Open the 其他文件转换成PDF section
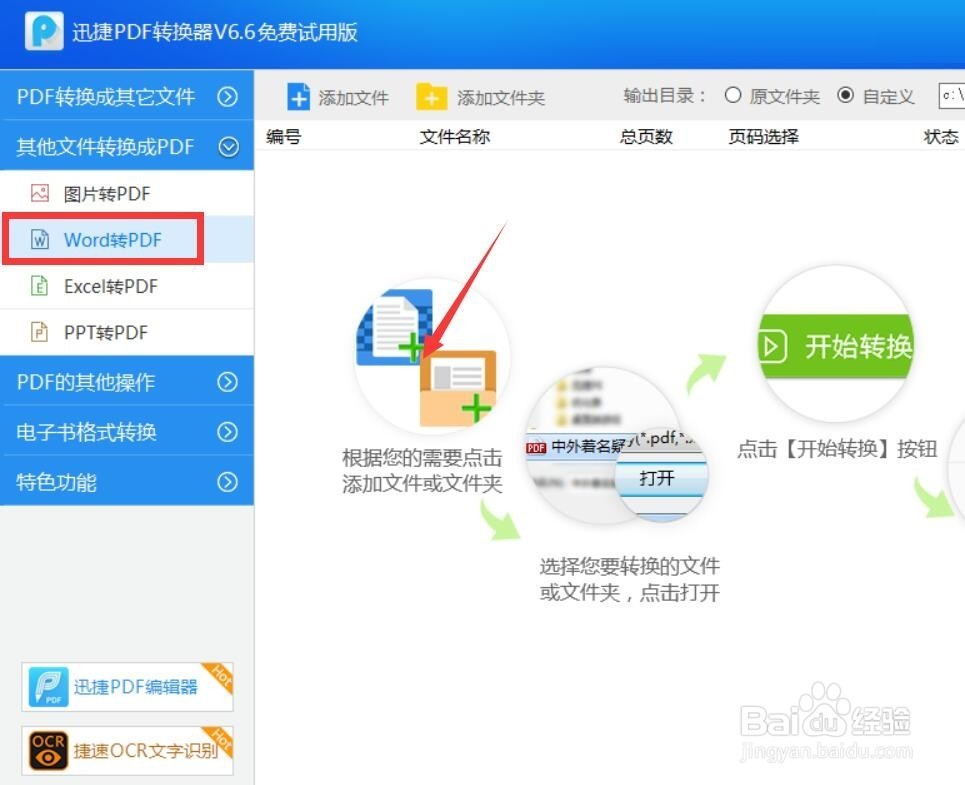965x785 pixels. [x=127, y=146]
